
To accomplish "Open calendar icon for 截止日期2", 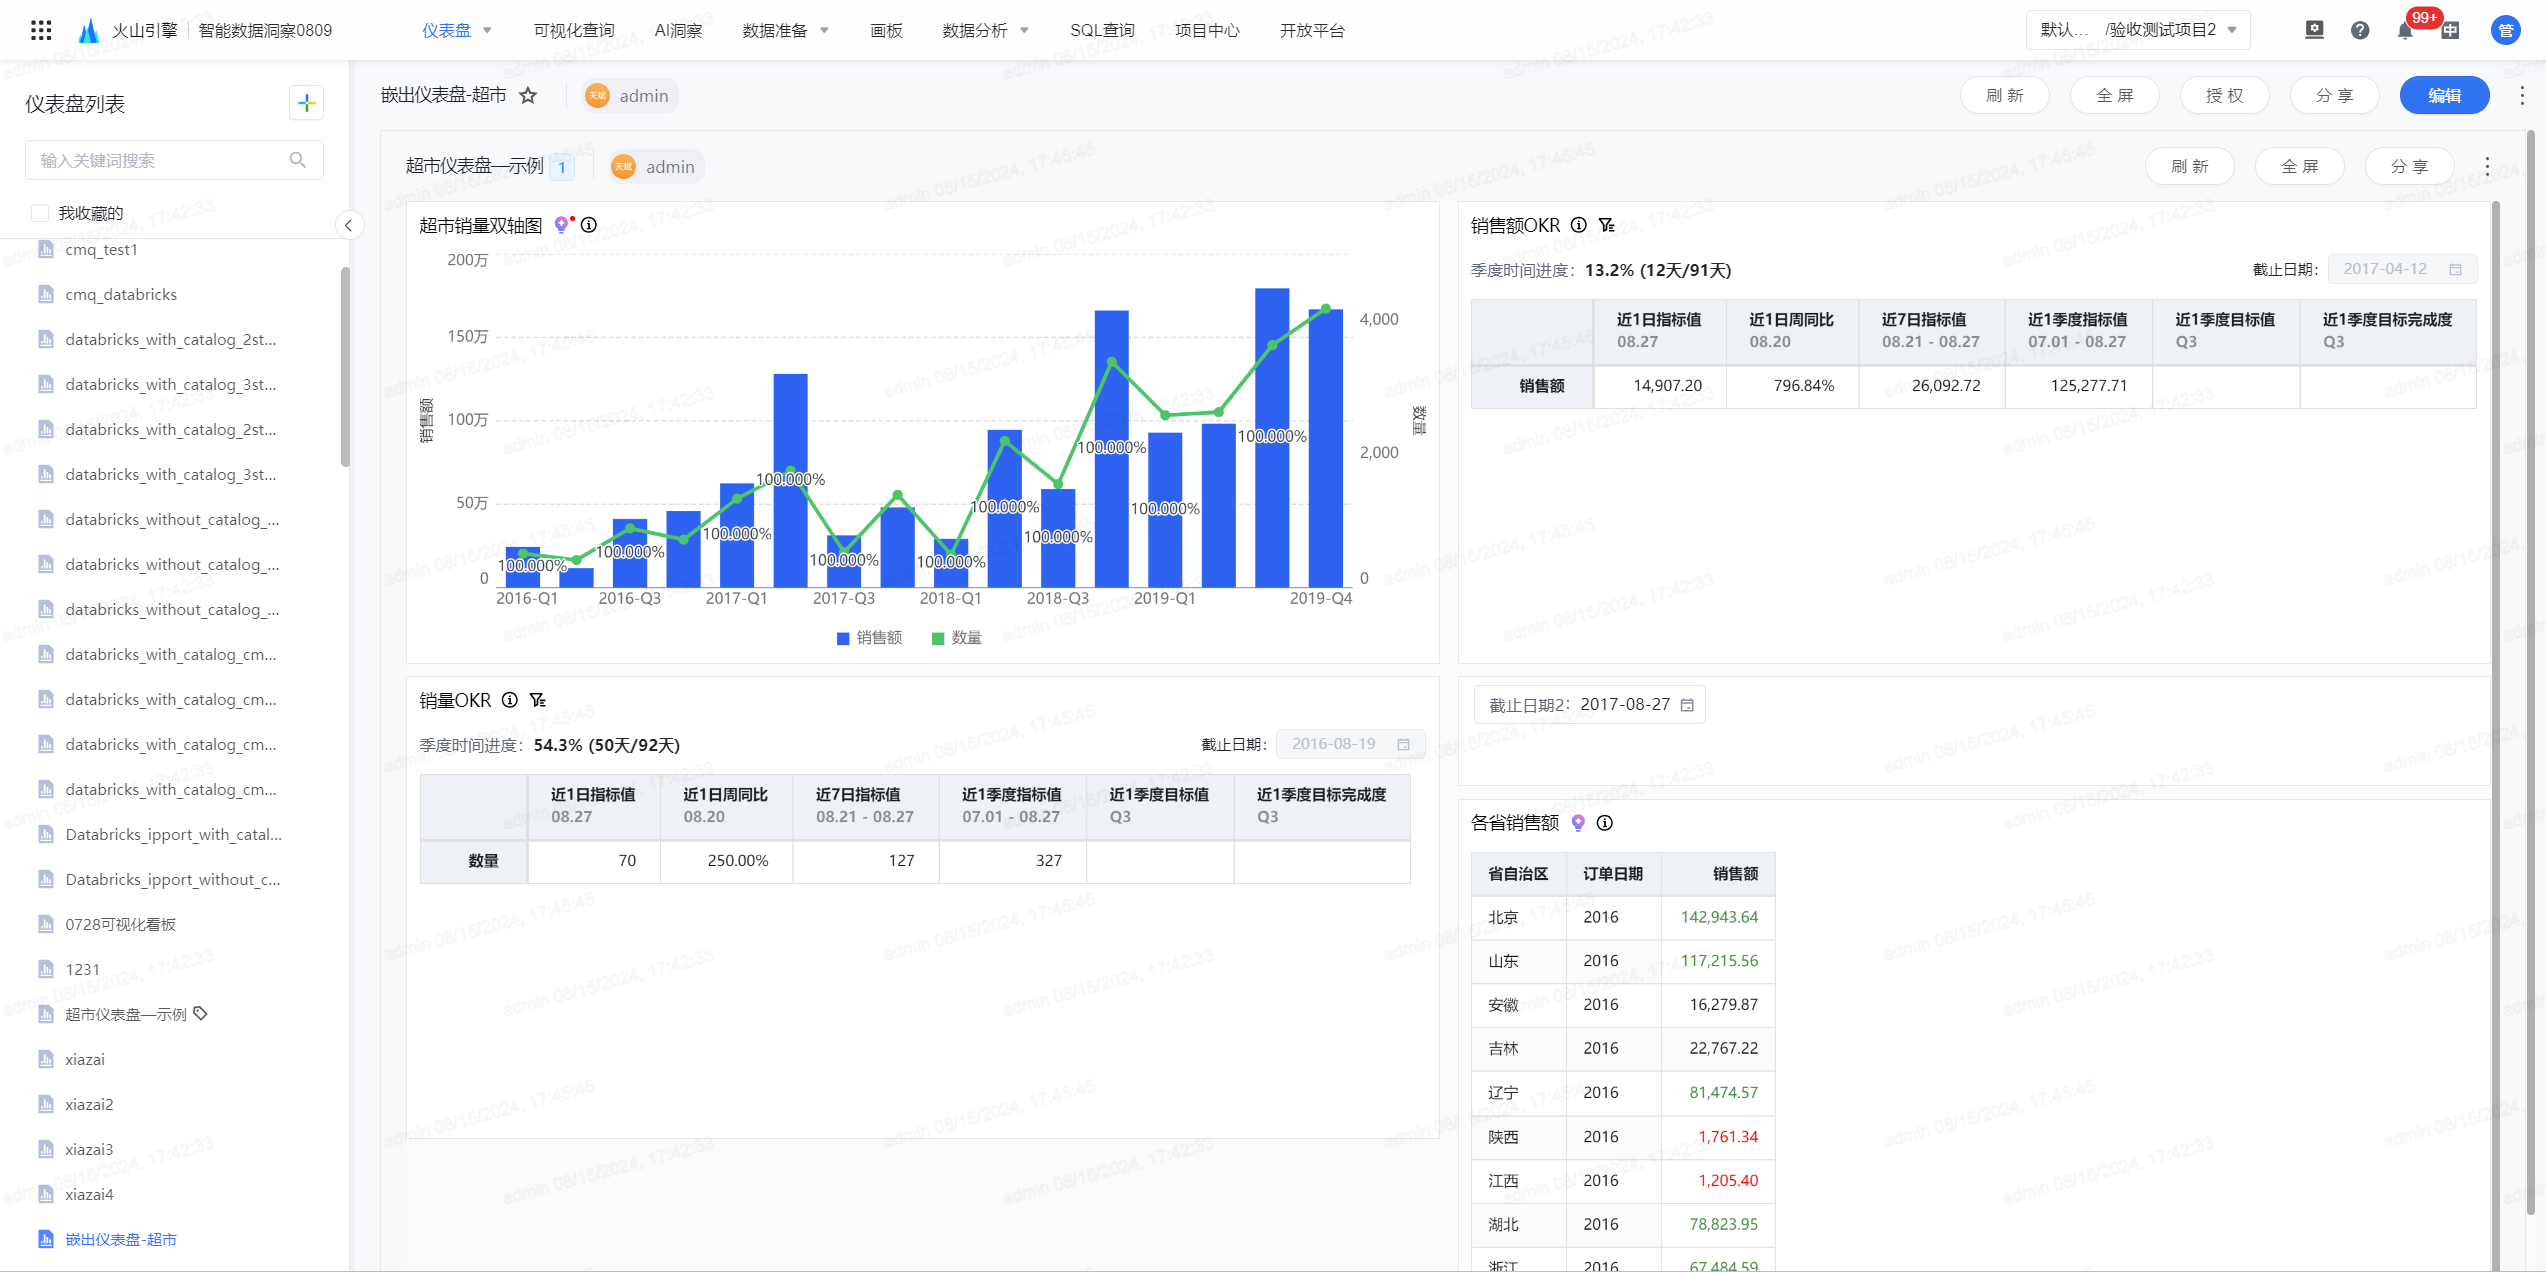I will pyautogui.click(x=1687, y=705).
